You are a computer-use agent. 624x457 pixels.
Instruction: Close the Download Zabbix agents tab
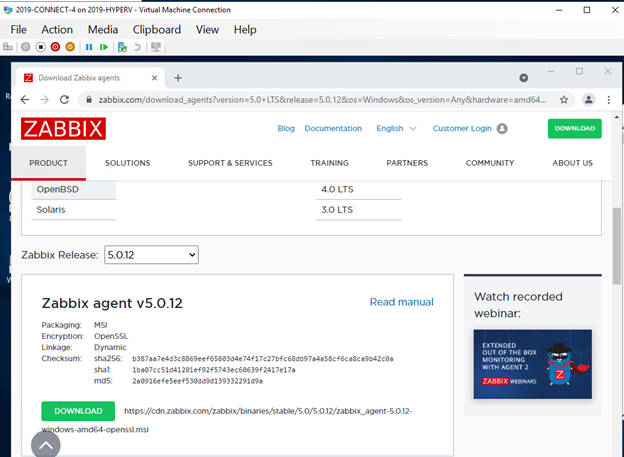(154, 78)
